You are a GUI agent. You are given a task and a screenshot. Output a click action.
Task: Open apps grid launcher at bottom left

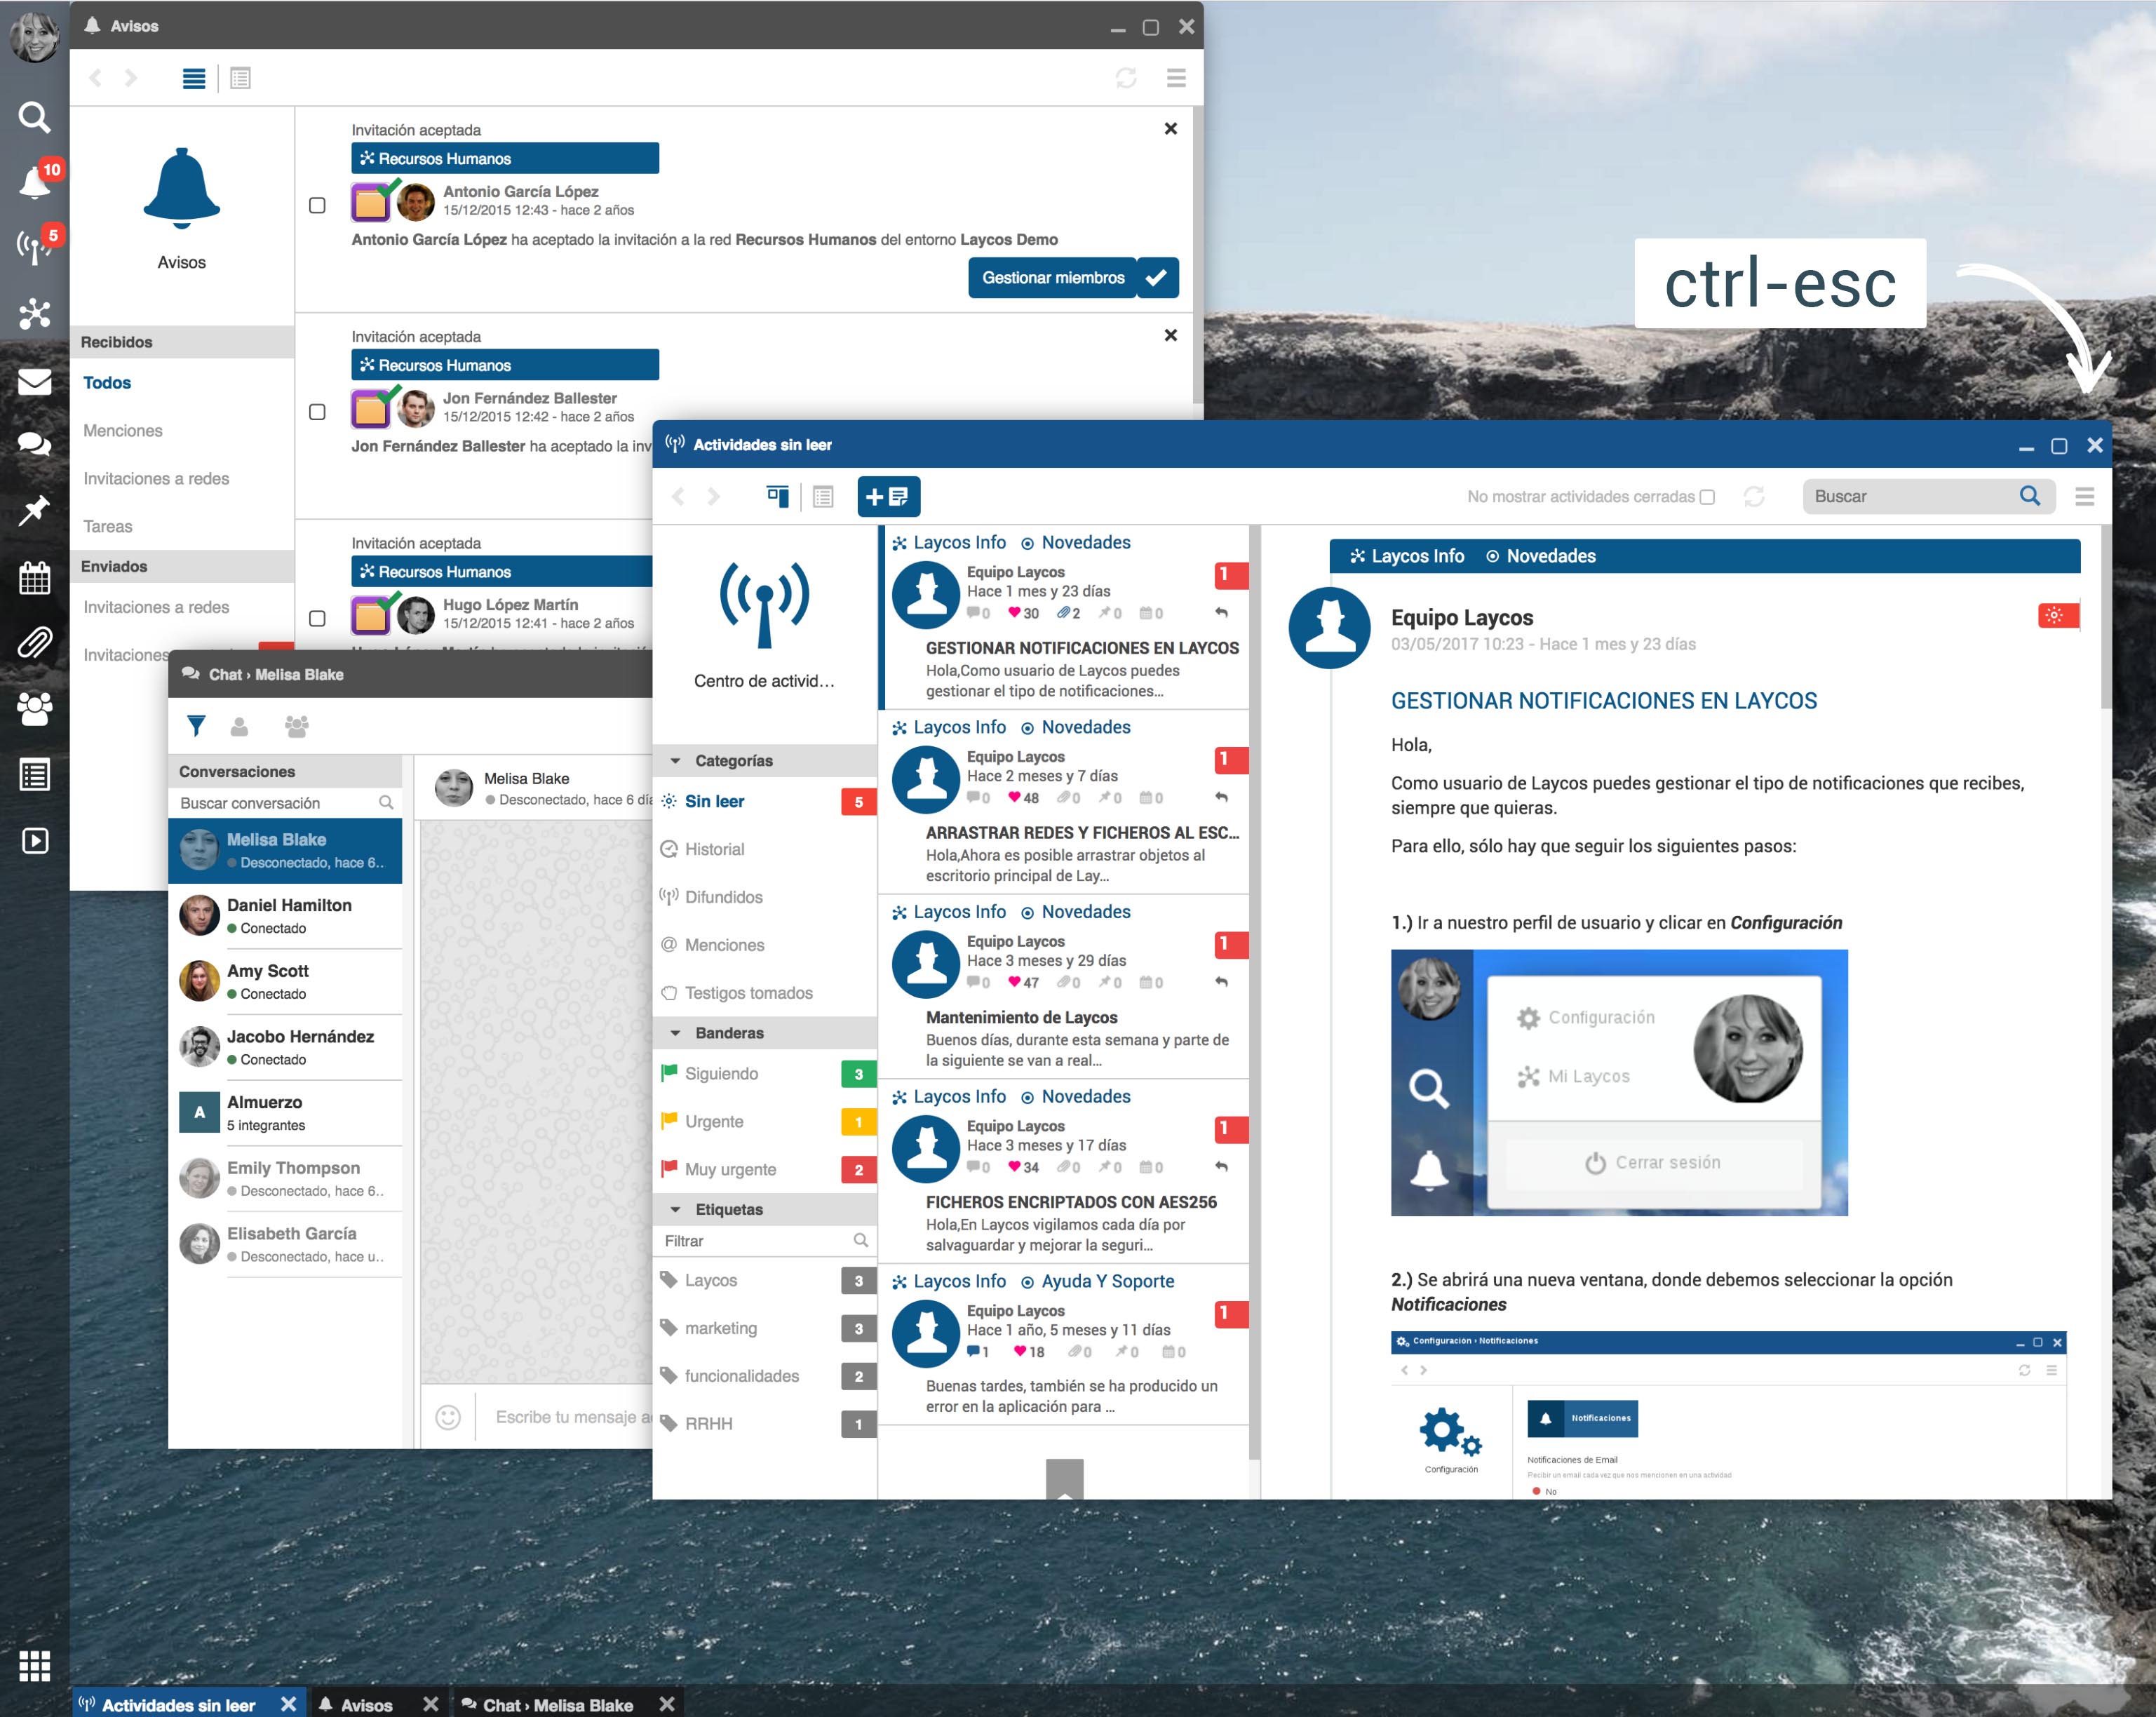34,1666
